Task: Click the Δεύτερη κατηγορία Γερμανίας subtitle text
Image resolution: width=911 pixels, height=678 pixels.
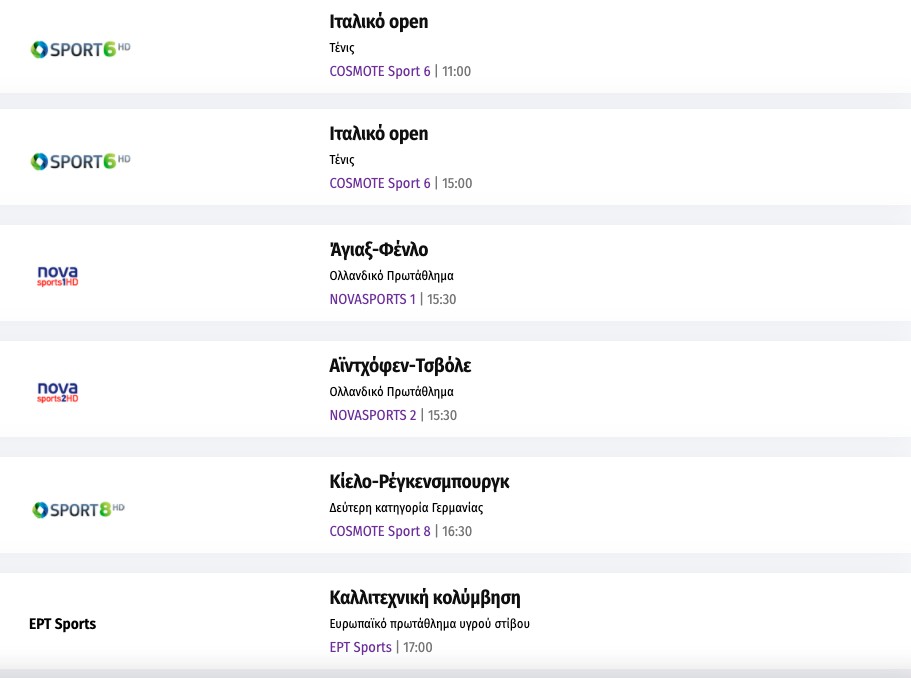Action: [406, 507]
